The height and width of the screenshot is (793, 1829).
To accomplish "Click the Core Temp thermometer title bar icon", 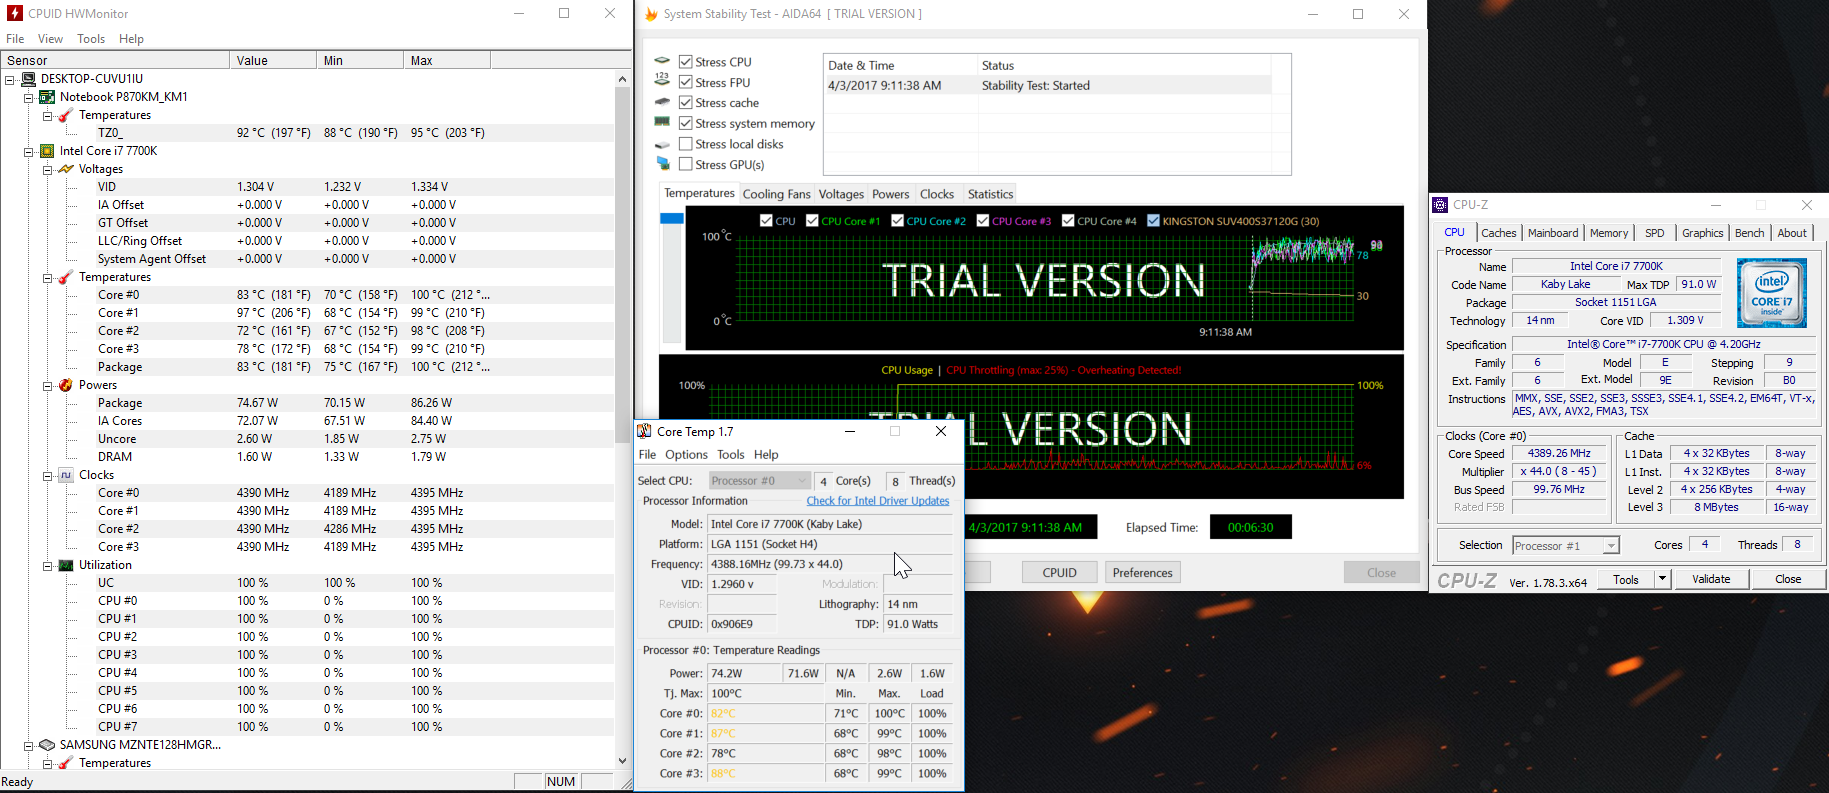I will (x=645, y=431).
